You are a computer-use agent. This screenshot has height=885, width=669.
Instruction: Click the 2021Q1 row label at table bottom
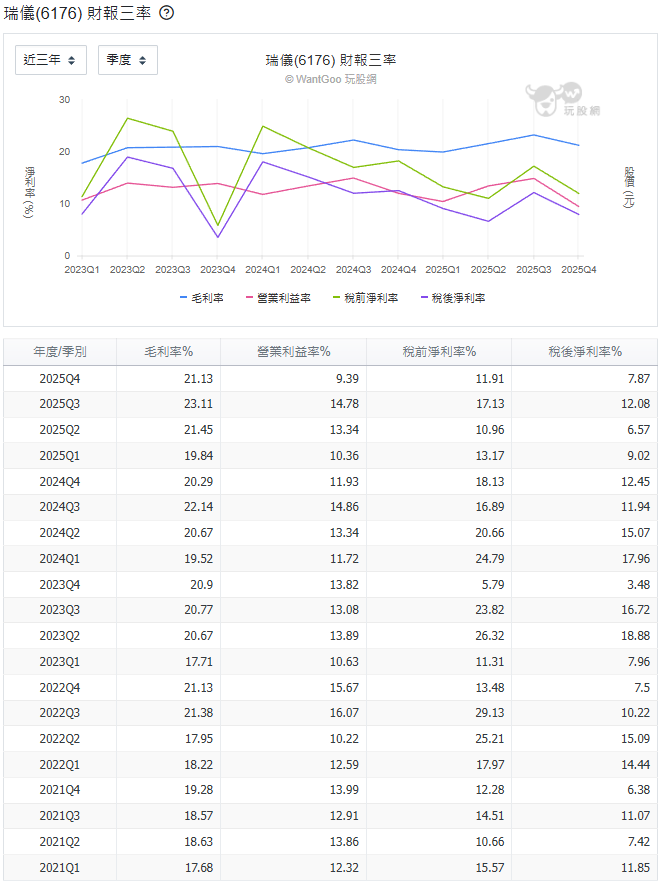click(x=60, y=868)
